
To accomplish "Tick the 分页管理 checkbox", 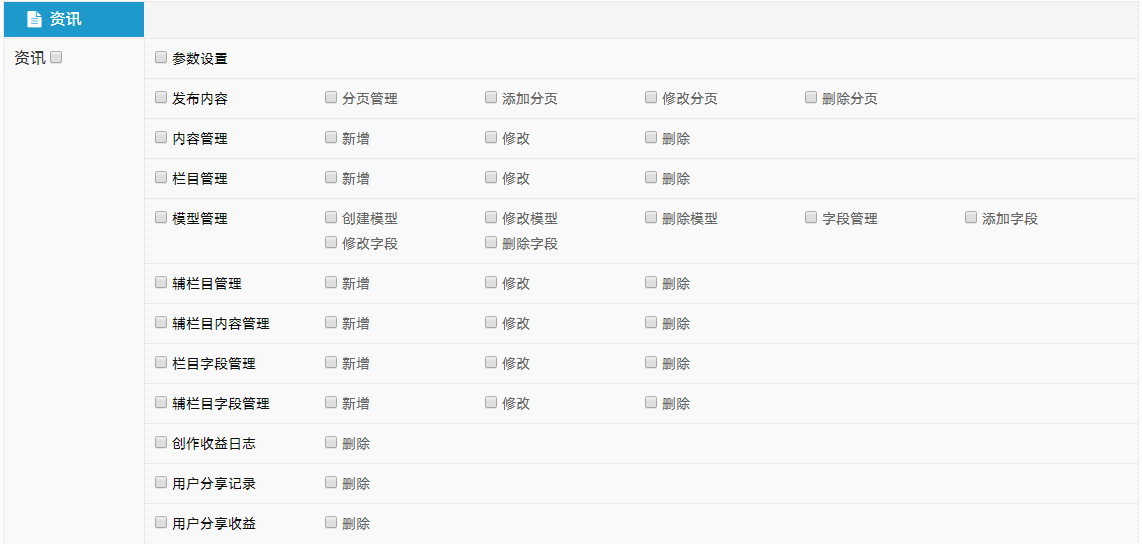I will point(331,98).
